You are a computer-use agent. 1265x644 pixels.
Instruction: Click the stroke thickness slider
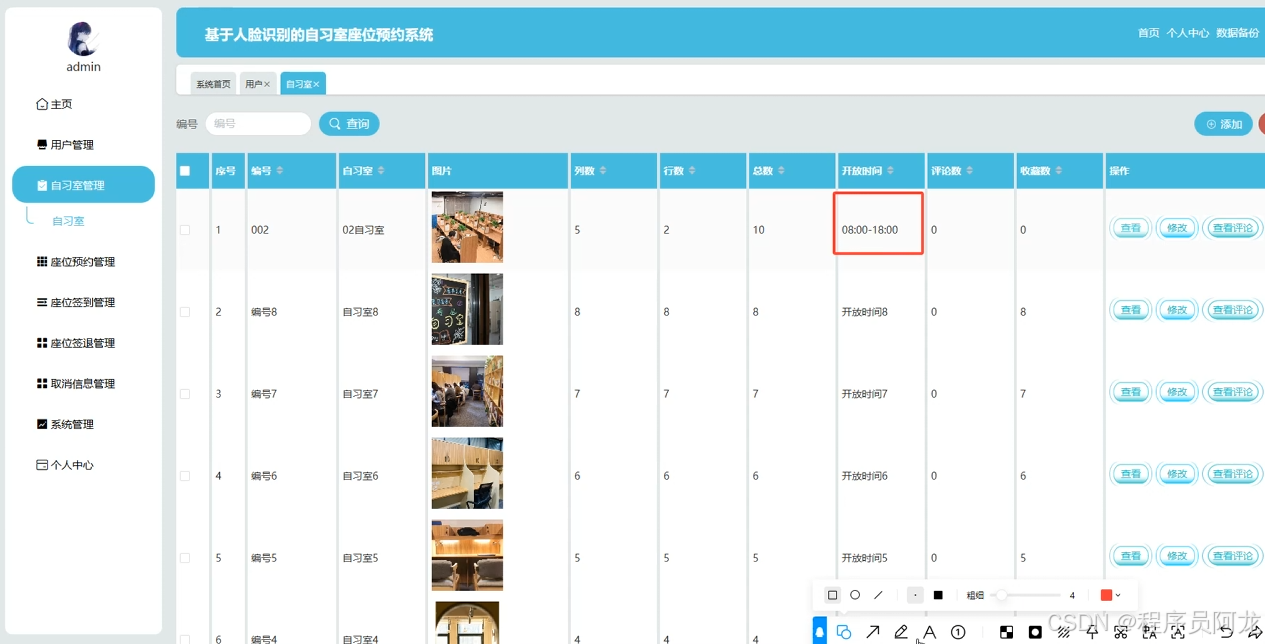(x=1027, y=595)
